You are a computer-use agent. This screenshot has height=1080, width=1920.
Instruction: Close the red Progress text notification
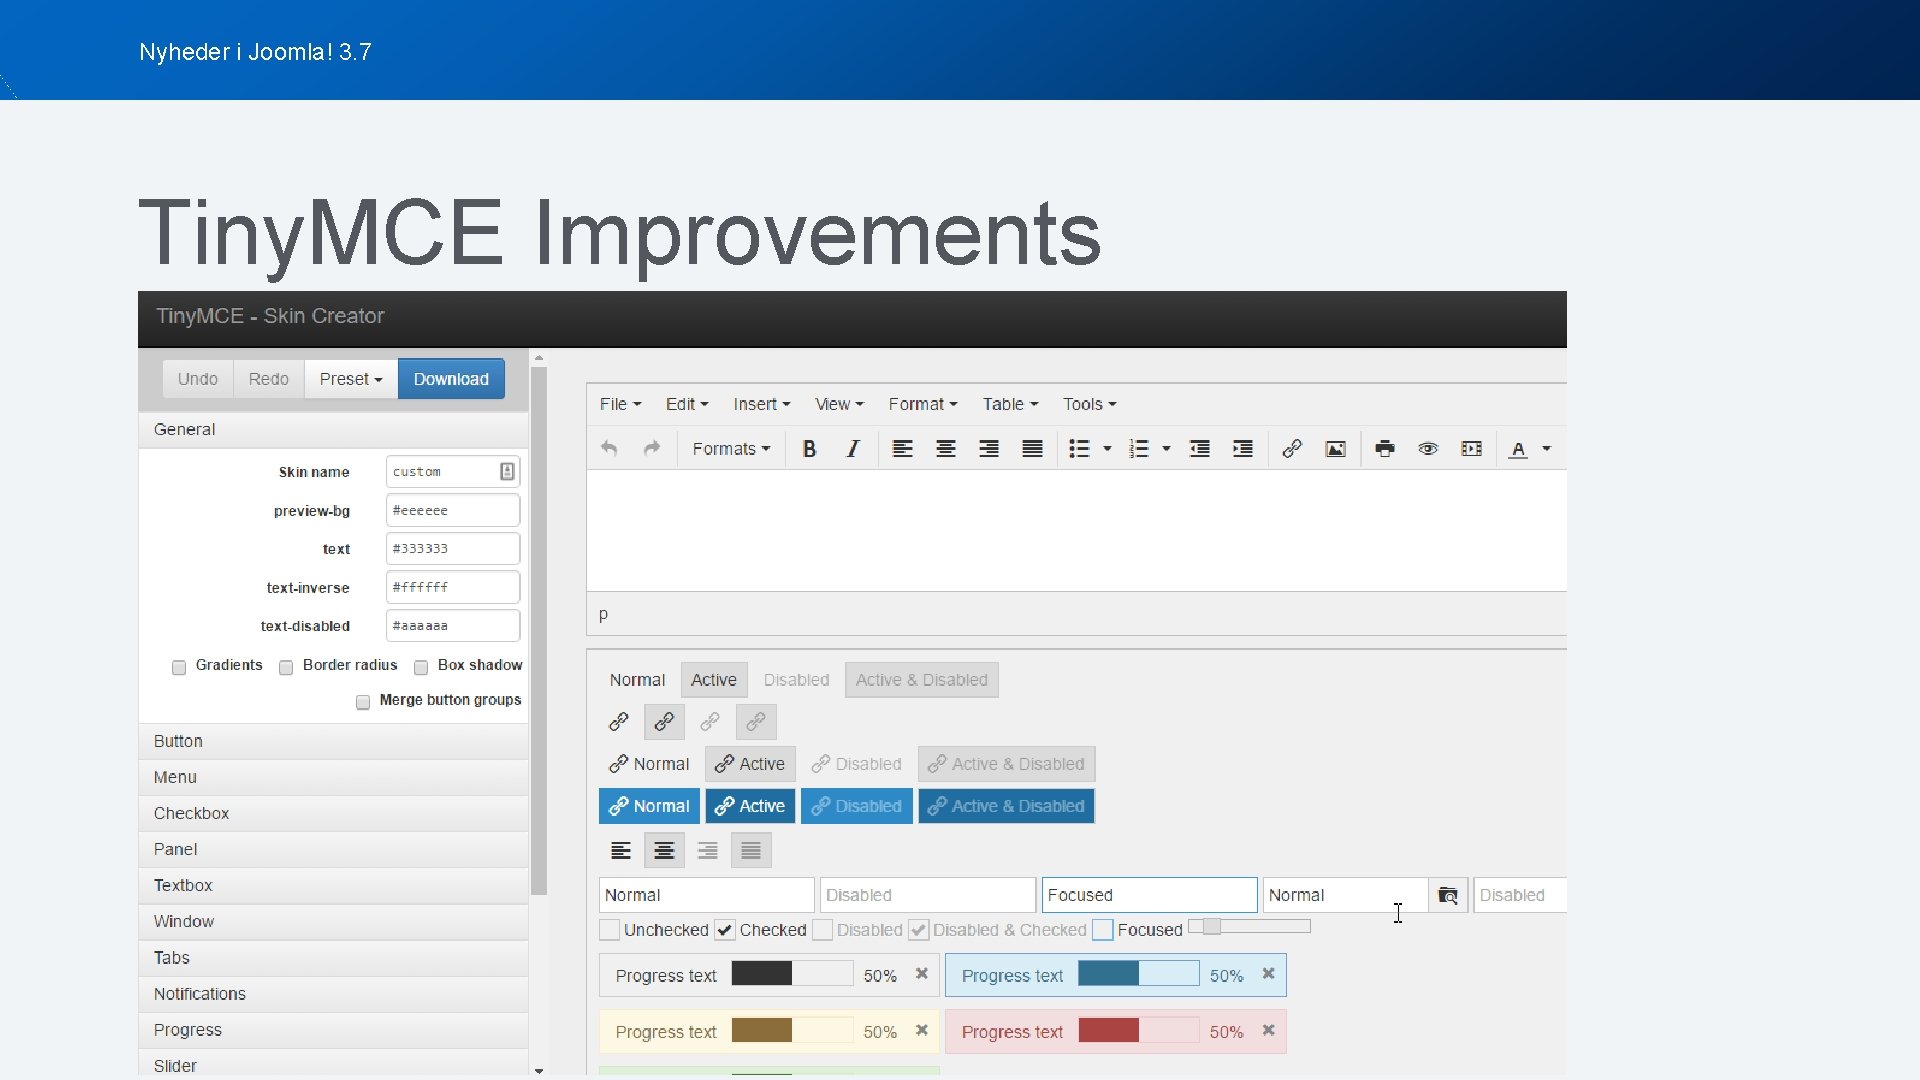pos(1268,1030)
